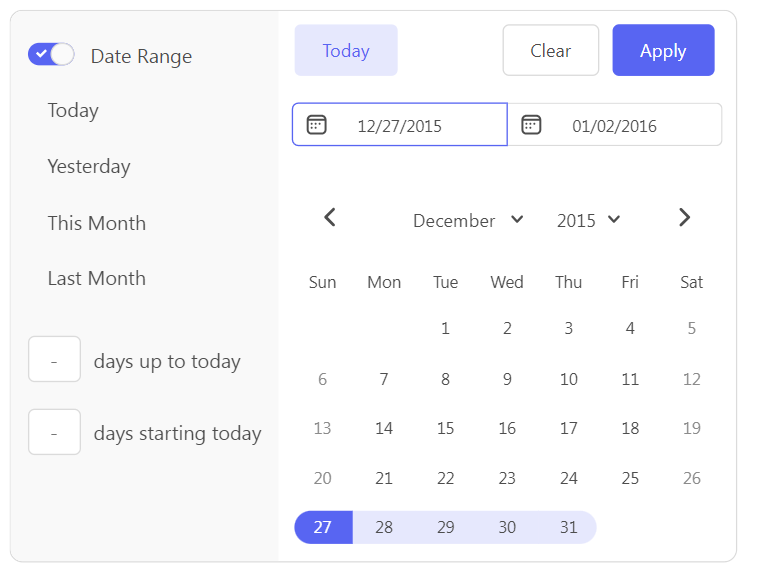Choose the This Month preset

coord(97,223)
